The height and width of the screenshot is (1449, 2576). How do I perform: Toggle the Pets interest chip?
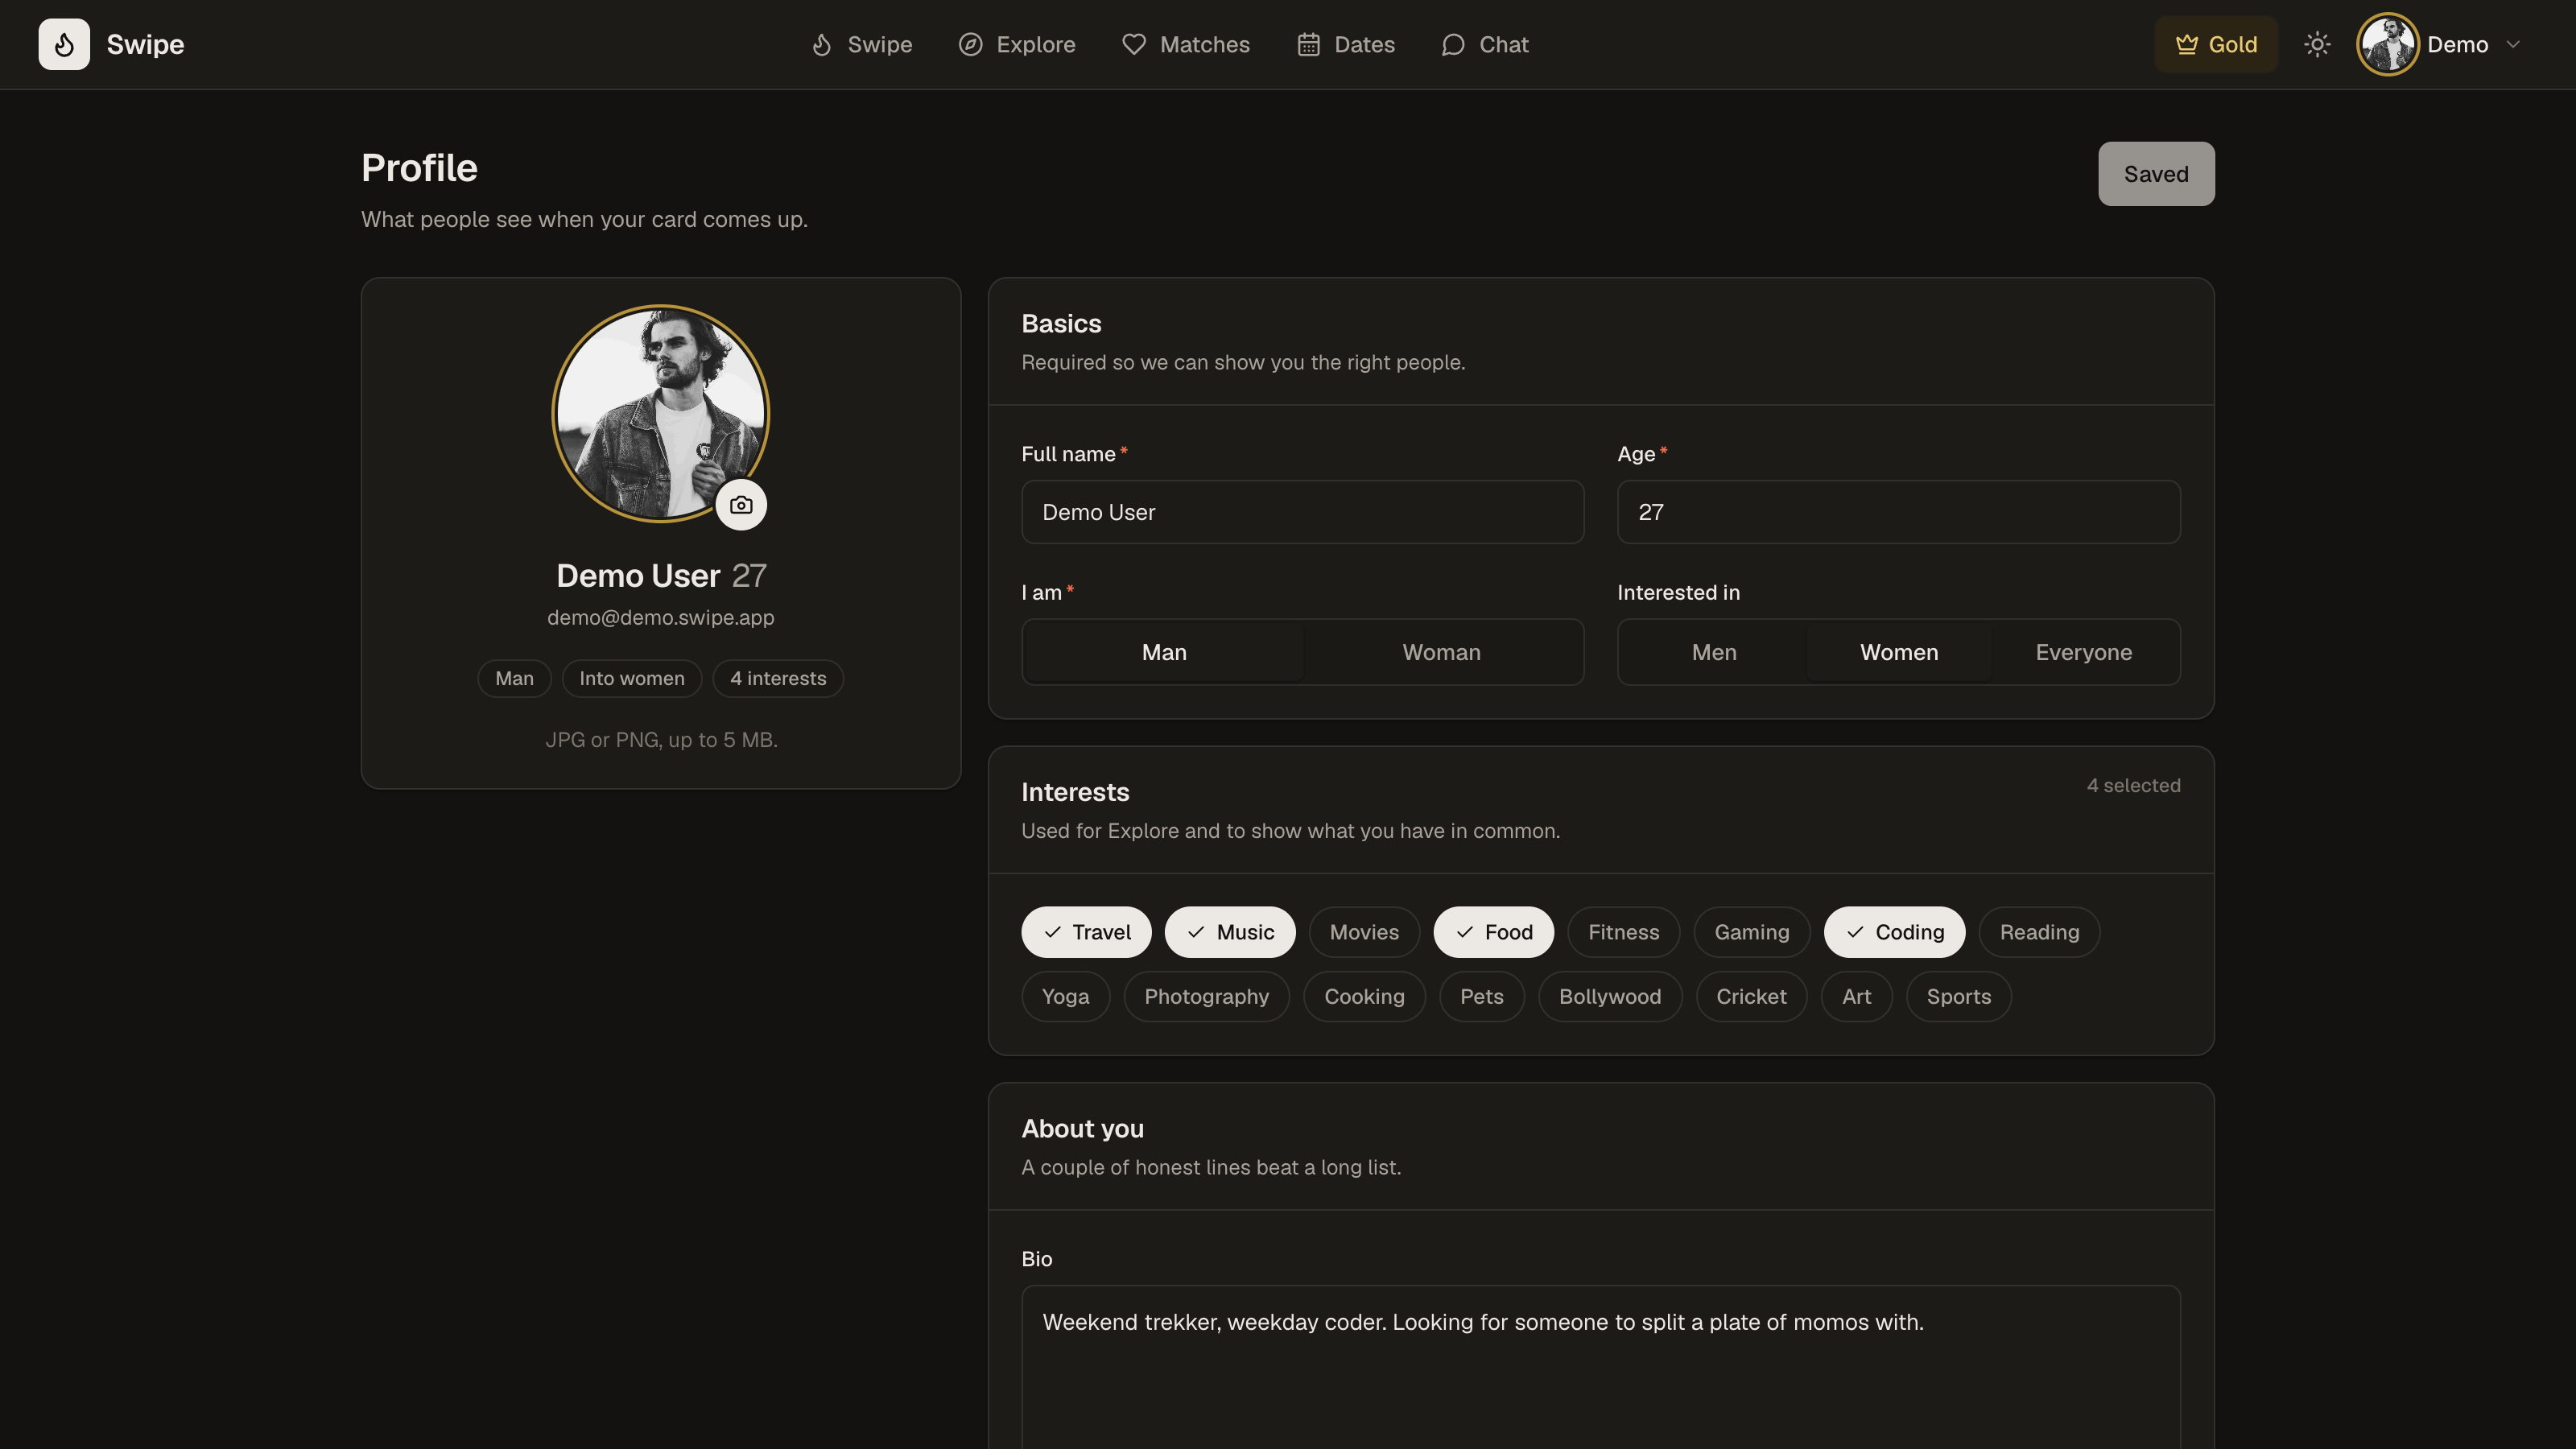(x=1481, y=997)
